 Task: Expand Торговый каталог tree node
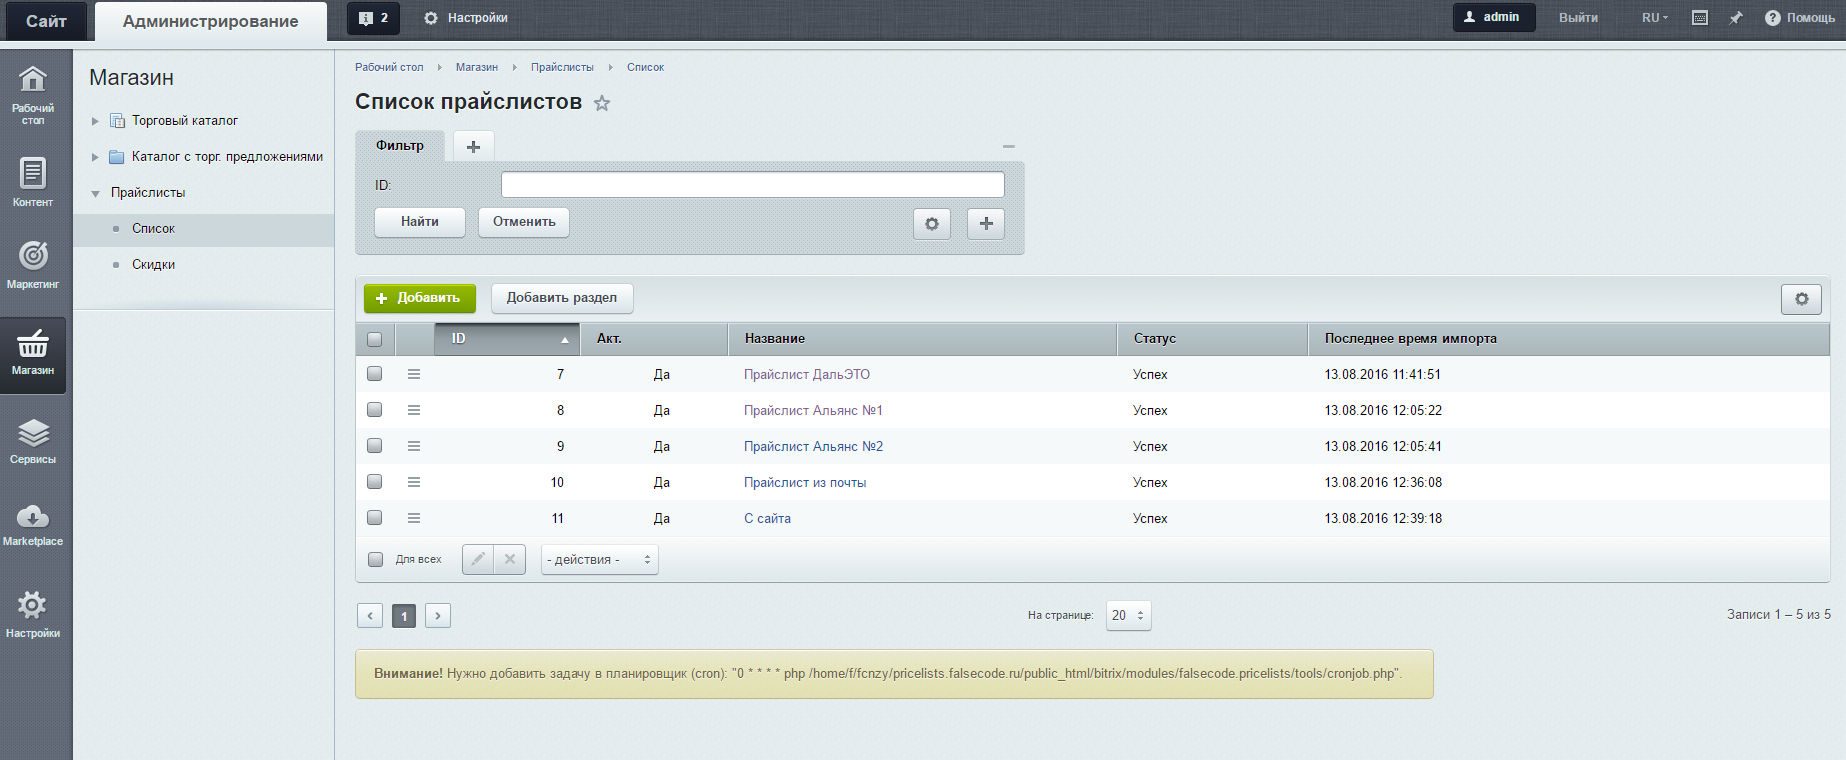point(96,121)
